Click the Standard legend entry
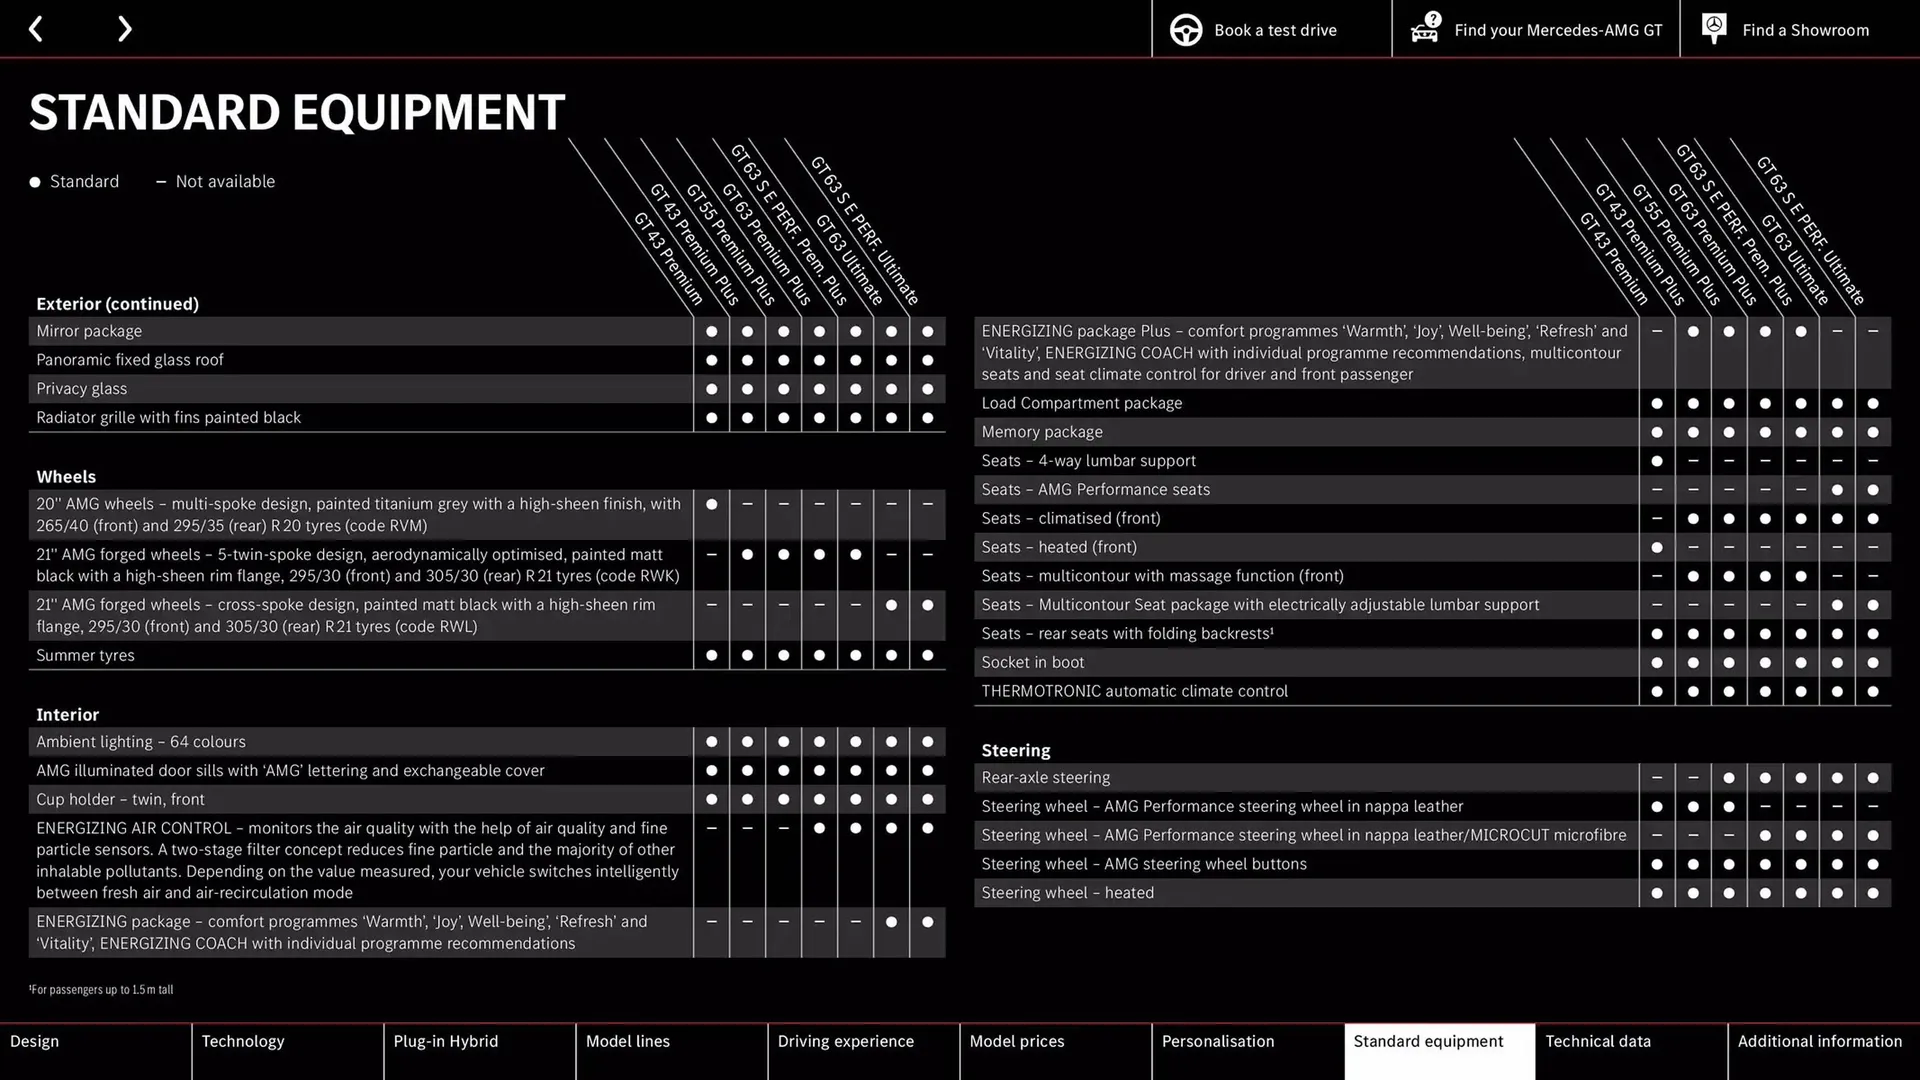The width and height of the screenshot is (1920, 1080). tap(74, 182)
